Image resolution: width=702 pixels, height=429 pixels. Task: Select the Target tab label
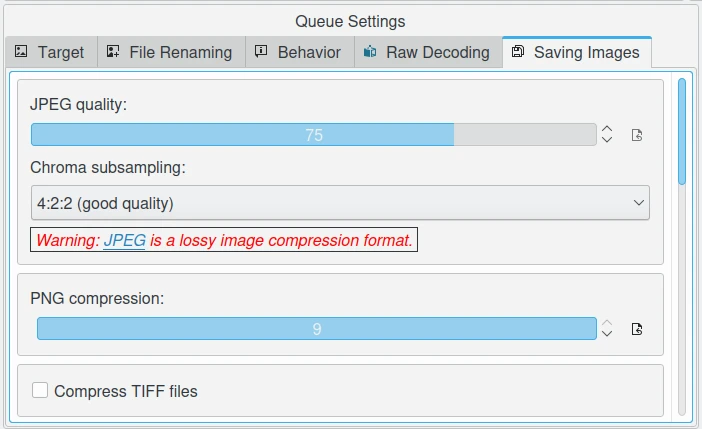click(x=61, y=52)
